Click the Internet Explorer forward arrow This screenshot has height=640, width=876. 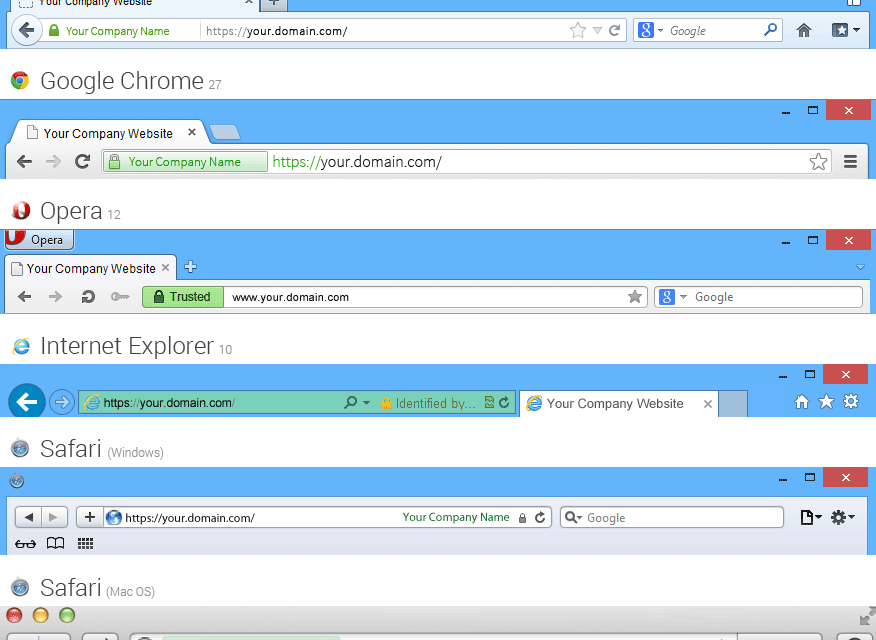61,402
